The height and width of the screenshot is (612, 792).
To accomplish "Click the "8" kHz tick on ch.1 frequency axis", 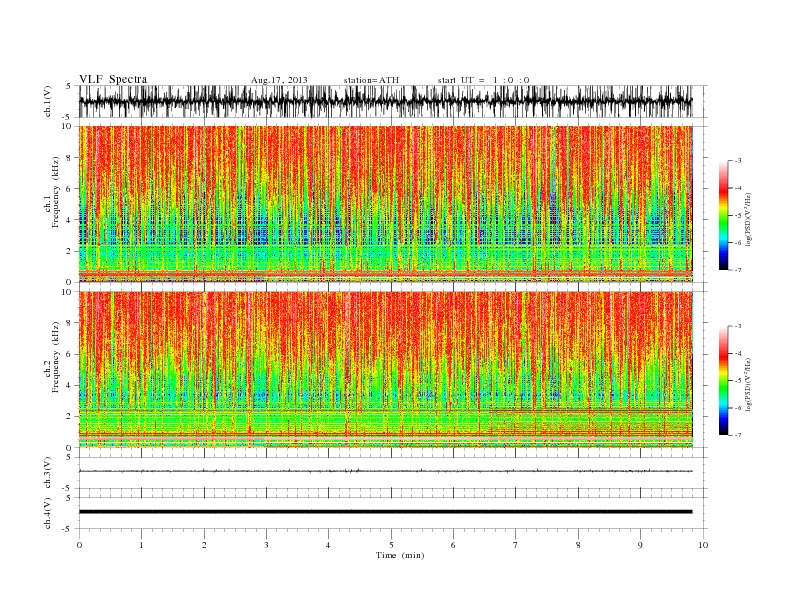I will click(69, 158).
